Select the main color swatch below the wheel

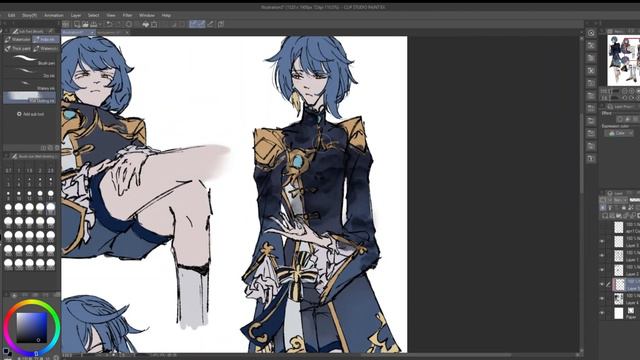point(6,351)
